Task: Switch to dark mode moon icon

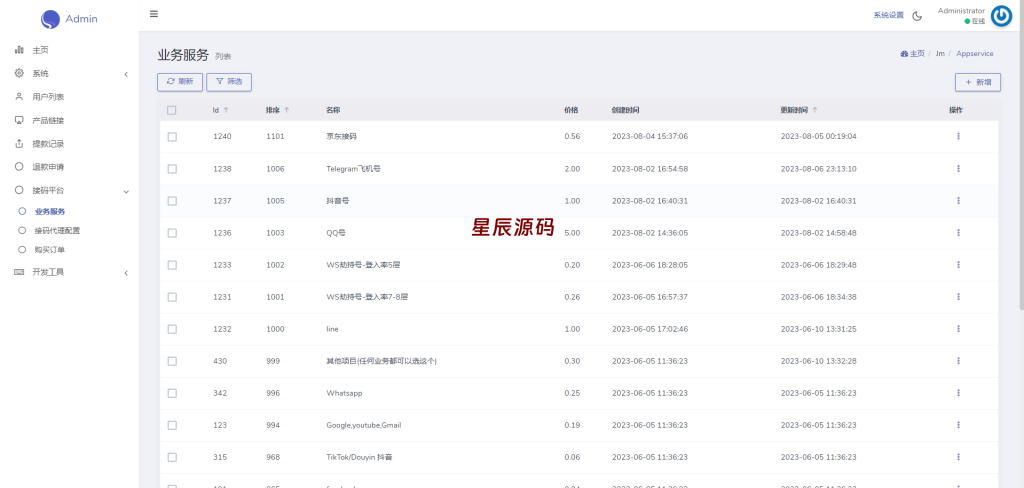Action: click(x=917, y=16)
